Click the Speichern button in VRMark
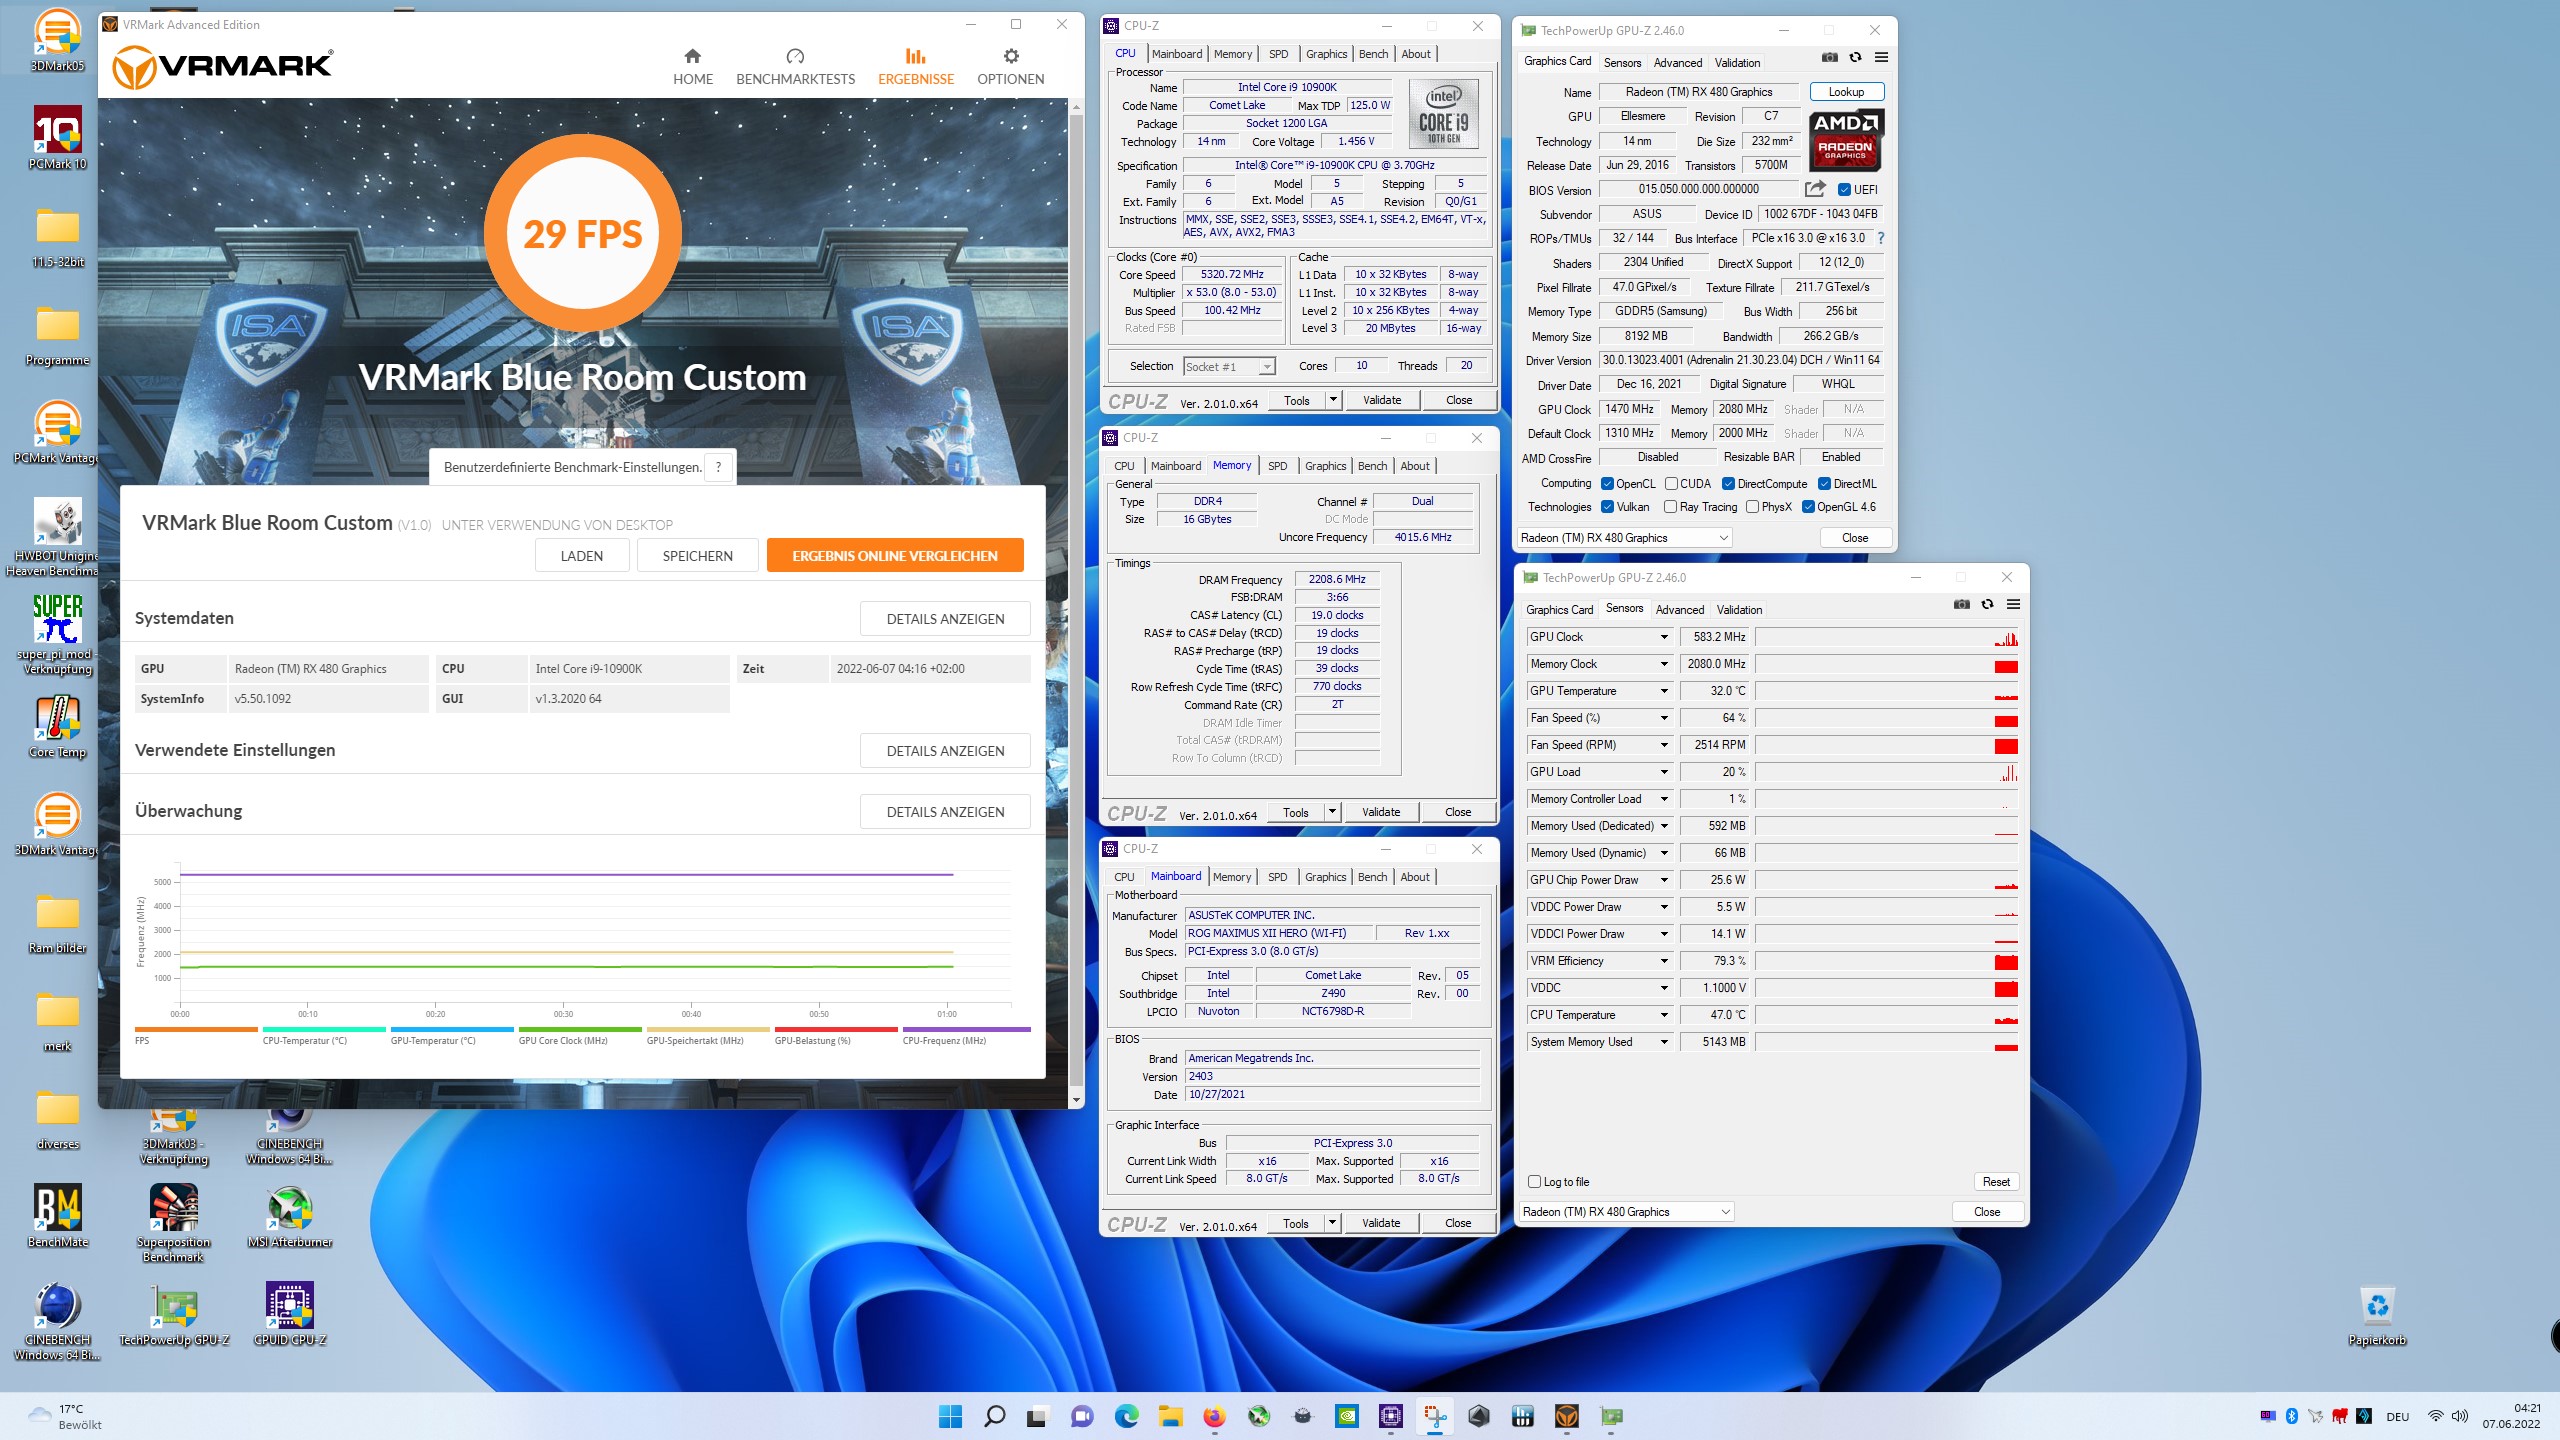 [698, 556]
